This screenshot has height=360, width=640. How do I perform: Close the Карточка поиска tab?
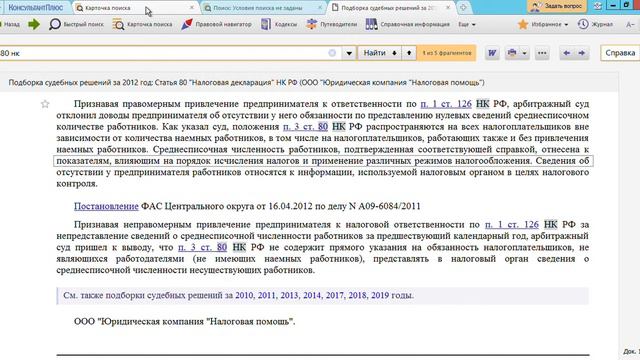[192, 8]
